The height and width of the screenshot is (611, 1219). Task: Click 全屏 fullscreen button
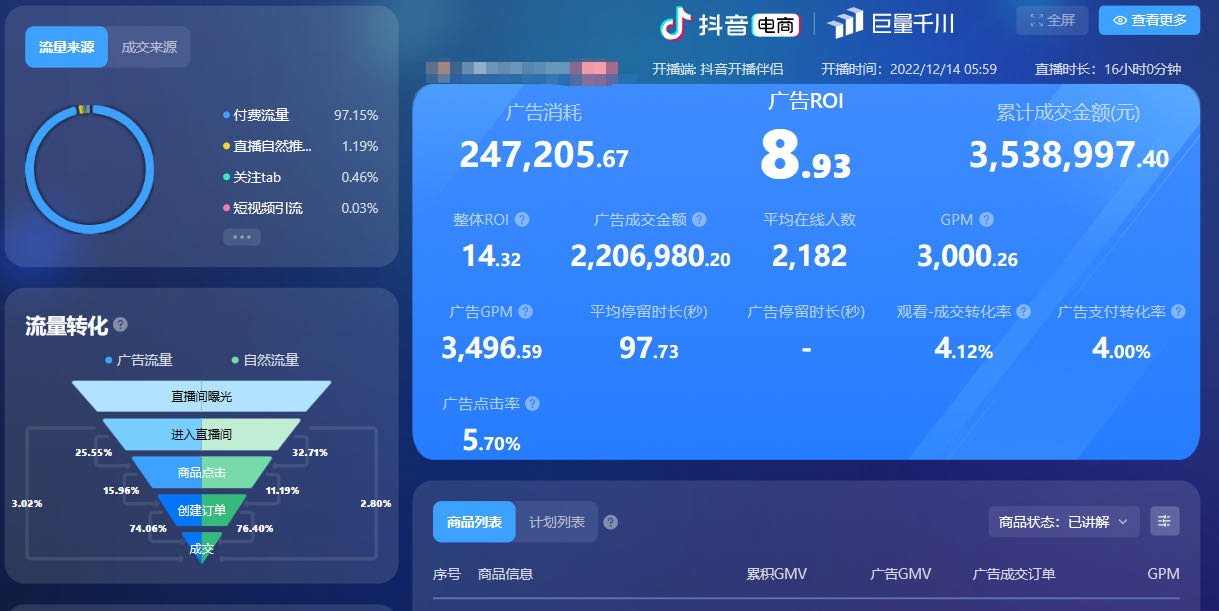(1051, 20)
